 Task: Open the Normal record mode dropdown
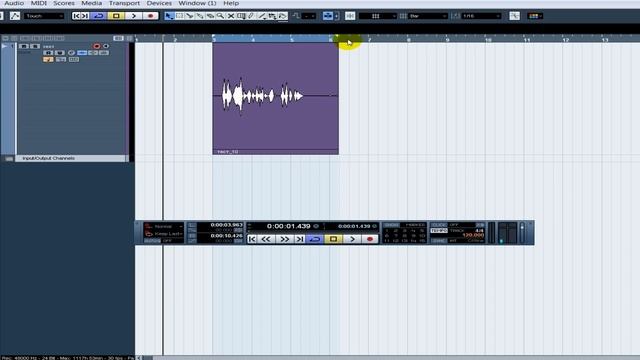[x=163, y=226]
